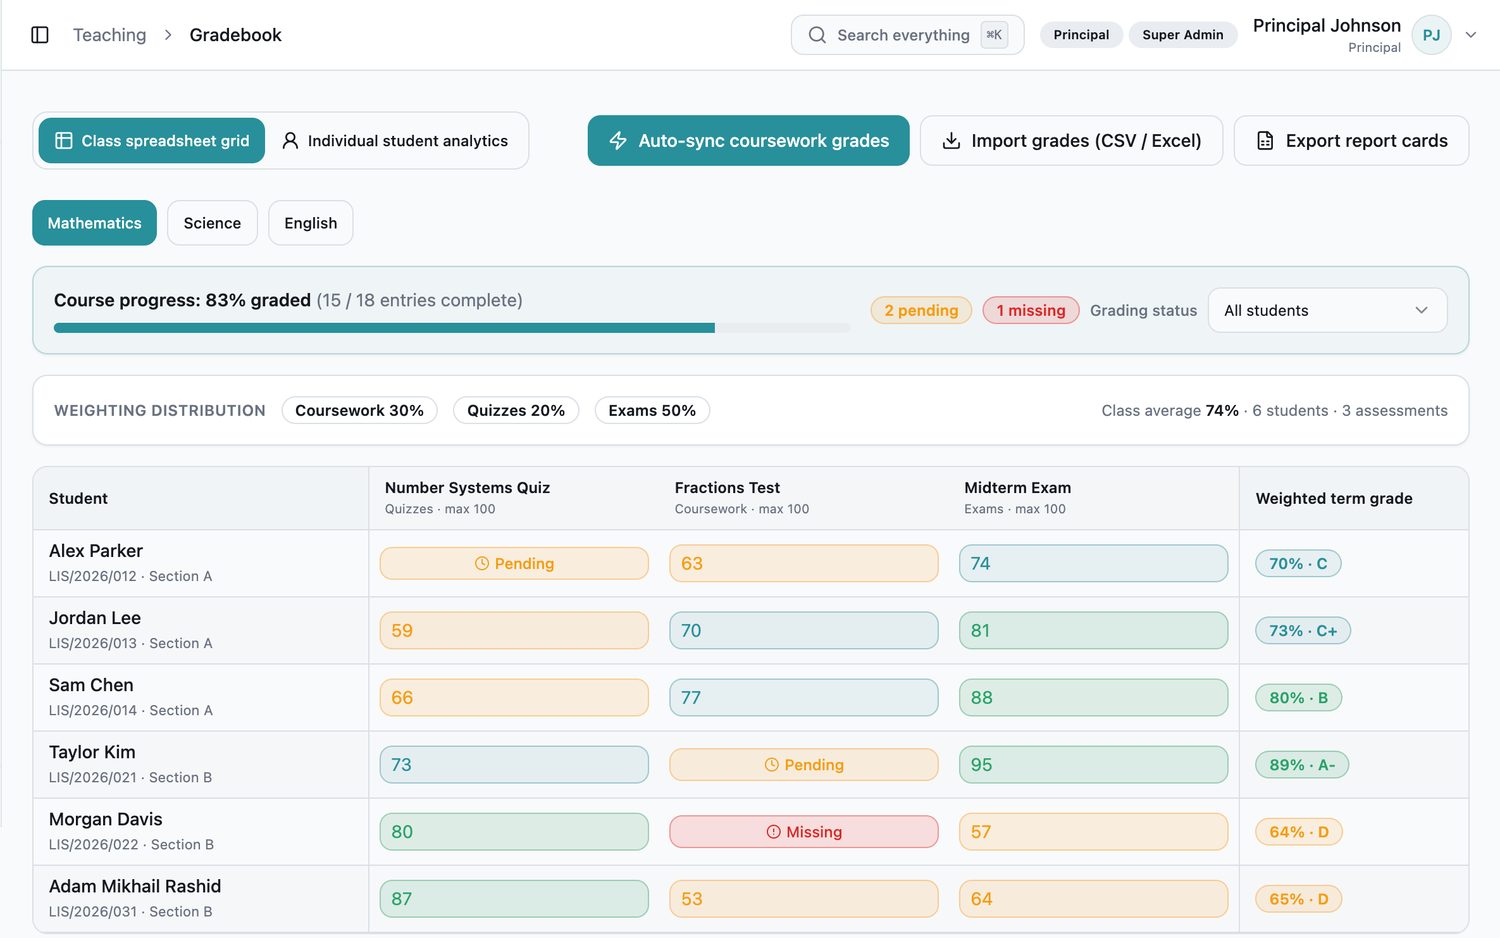Click student name Taylor Kim
This screenshot has width=1500, height=938.
click(x=92, y=752)
